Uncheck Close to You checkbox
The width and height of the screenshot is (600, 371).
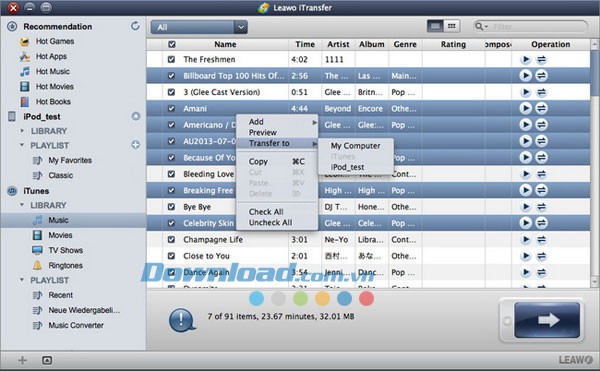point(171,256)
